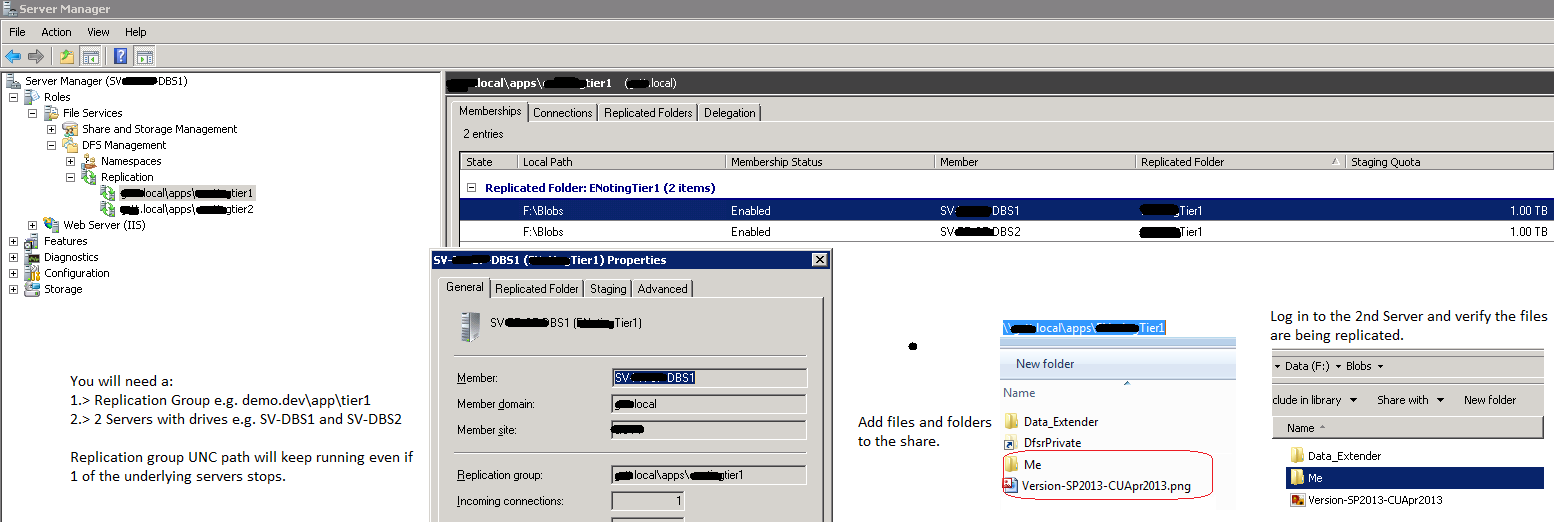Sort by the Membership Status column header

830,161
